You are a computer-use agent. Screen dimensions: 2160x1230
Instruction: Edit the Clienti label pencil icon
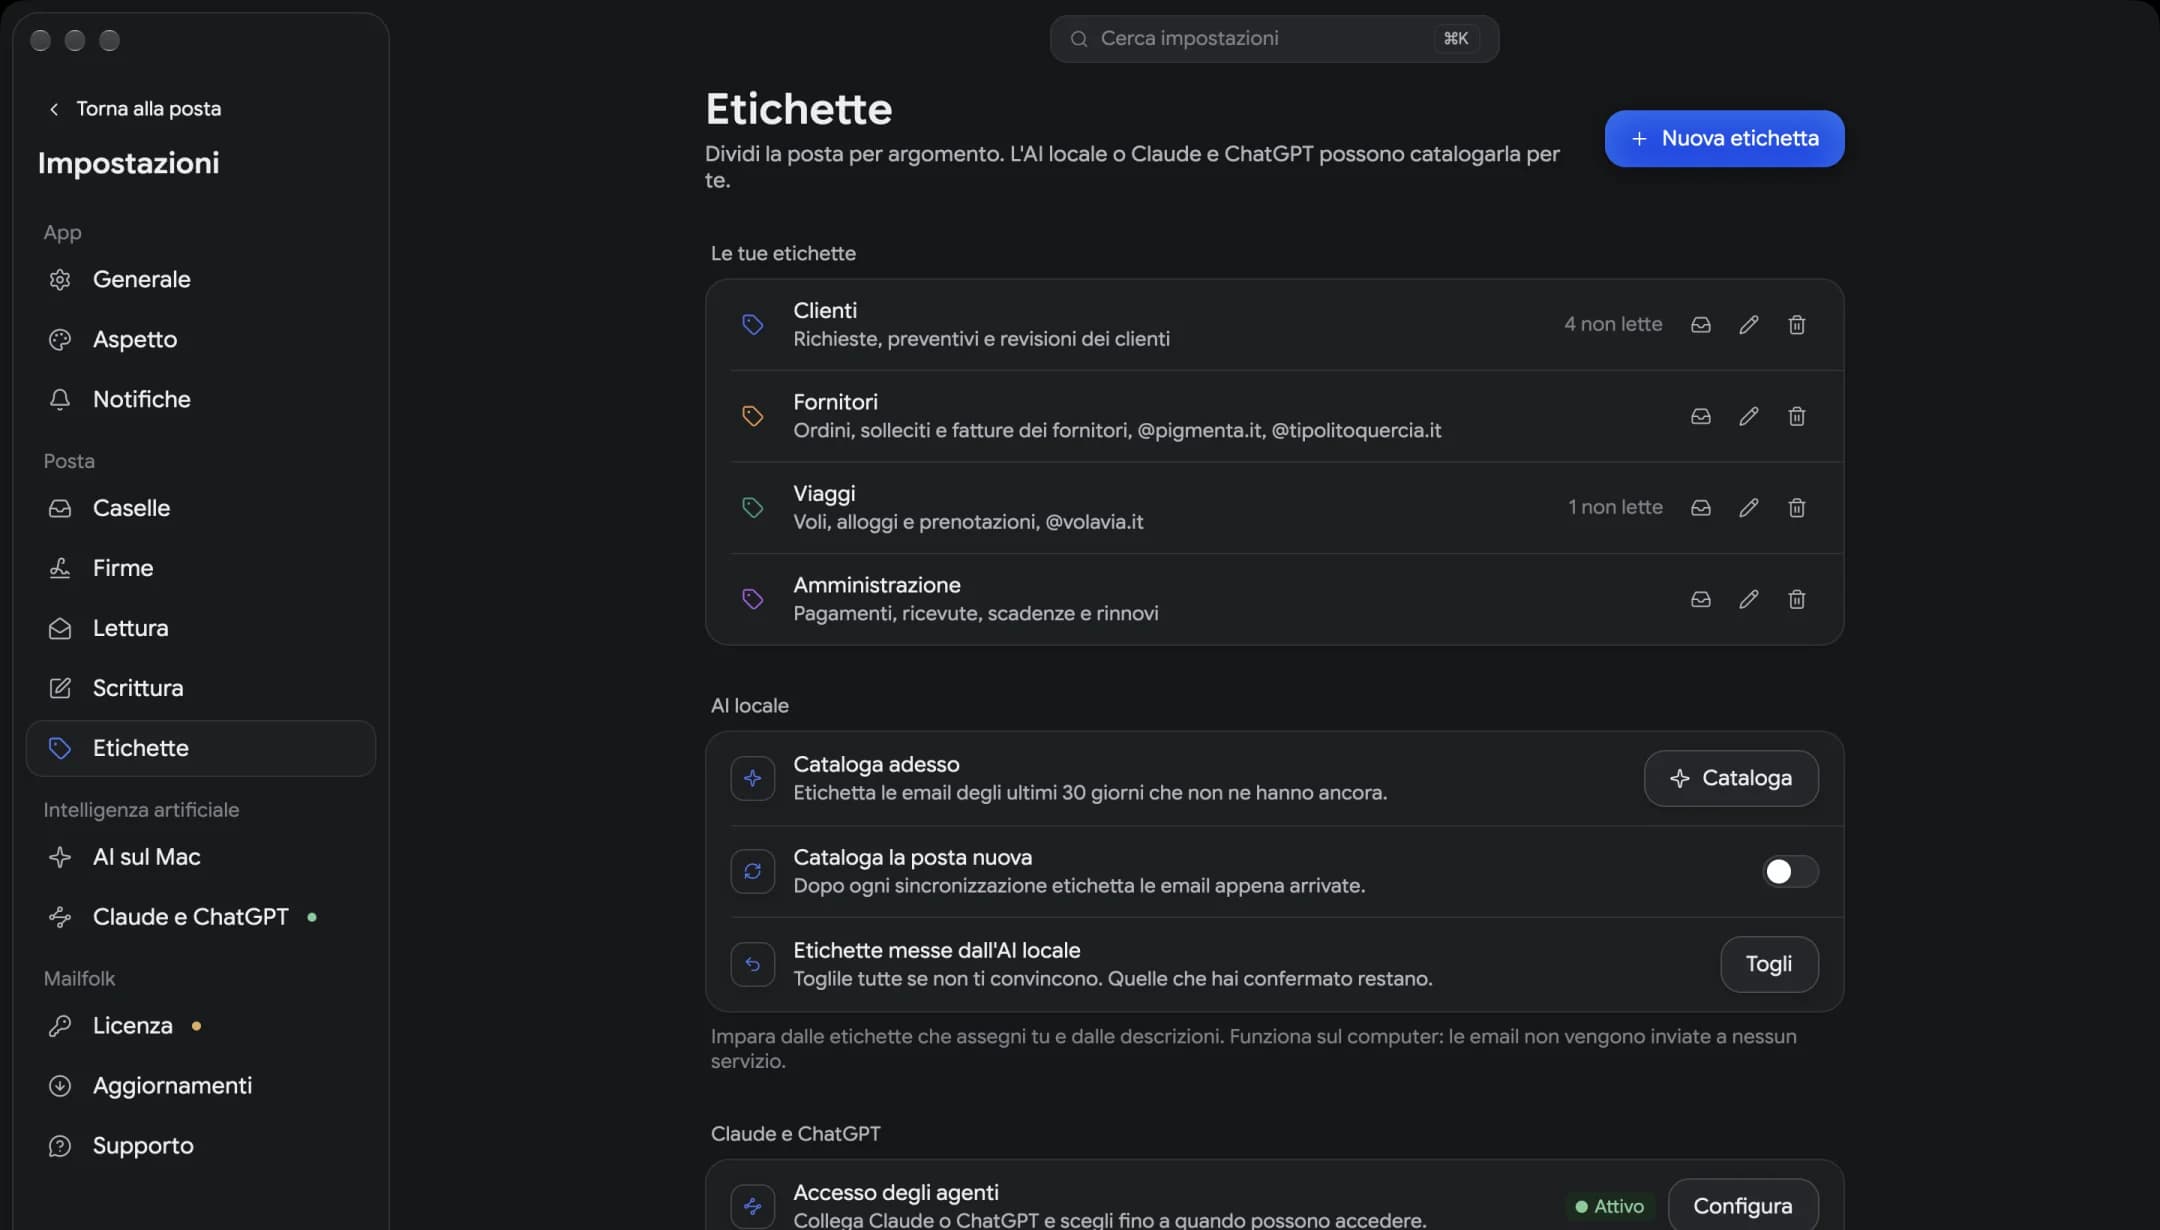pyautogui.click(x=1748, y=325)
